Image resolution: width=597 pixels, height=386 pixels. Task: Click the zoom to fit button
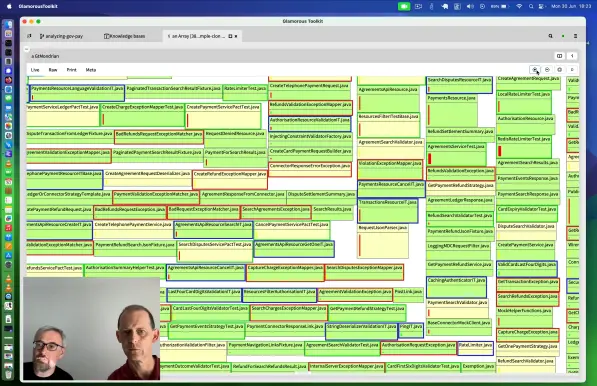(x=559, y=70)
